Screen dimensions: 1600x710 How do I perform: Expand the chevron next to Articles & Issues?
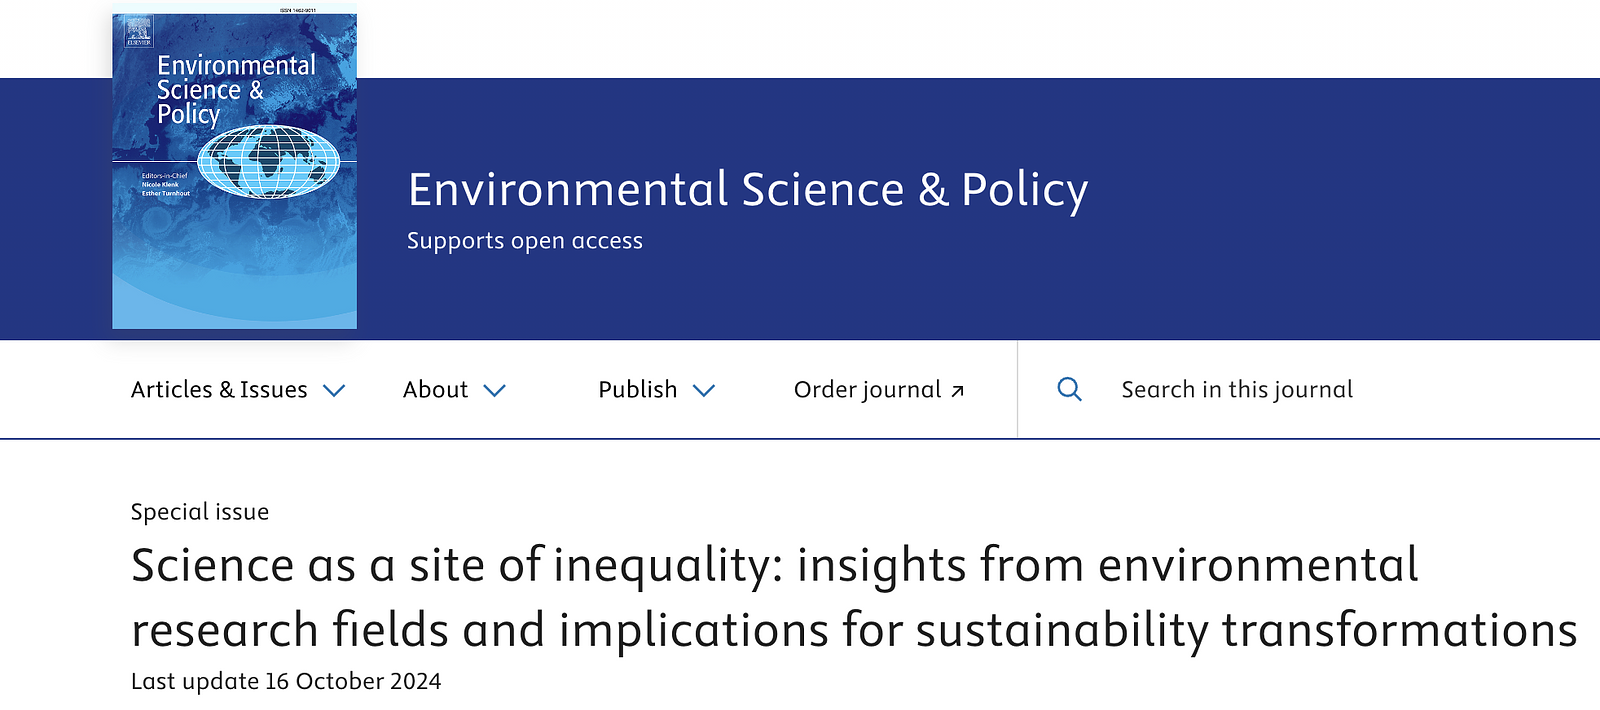tap(334, 390)
